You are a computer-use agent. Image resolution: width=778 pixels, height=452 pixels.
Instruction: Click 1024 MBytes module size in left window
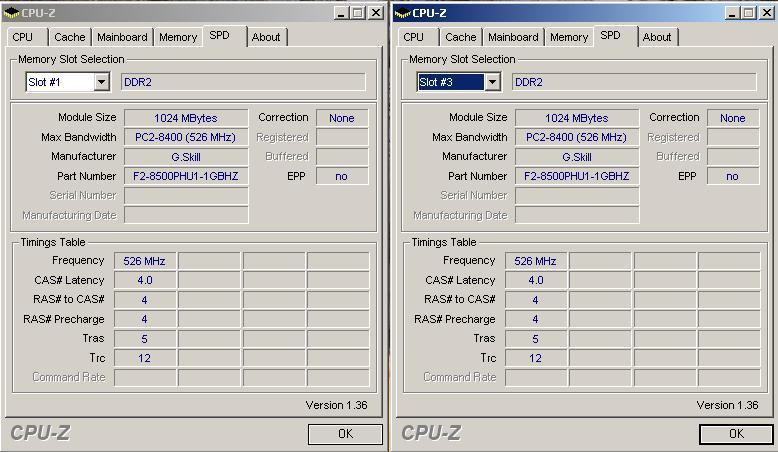(x=186, y=118)
